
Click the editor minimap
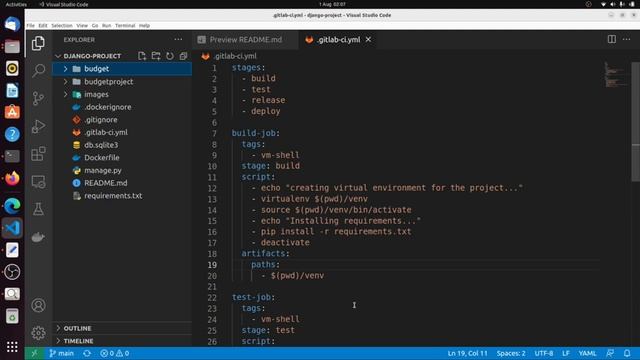pos(615,75)
